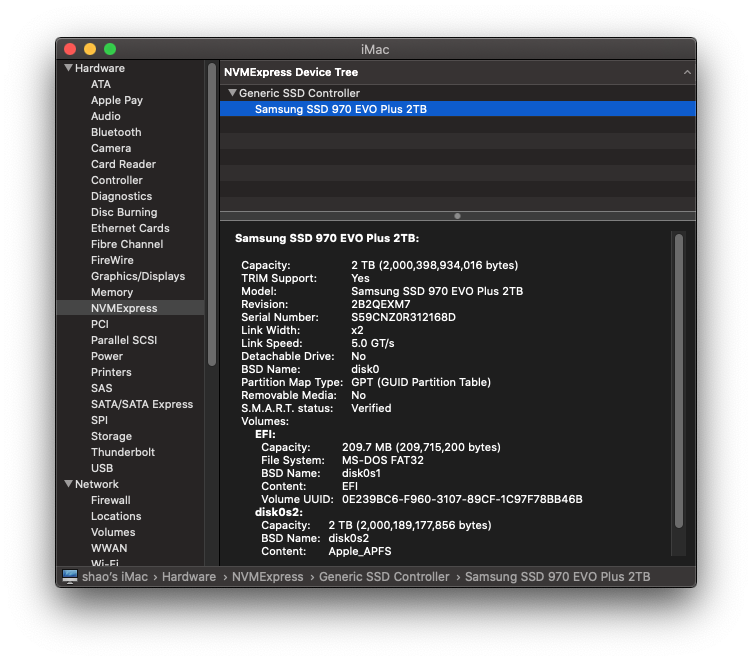Image resolution: width=752 pixels, height=661 pixels.
Task: Click the Link Width value x2
Action: point(357,330)
